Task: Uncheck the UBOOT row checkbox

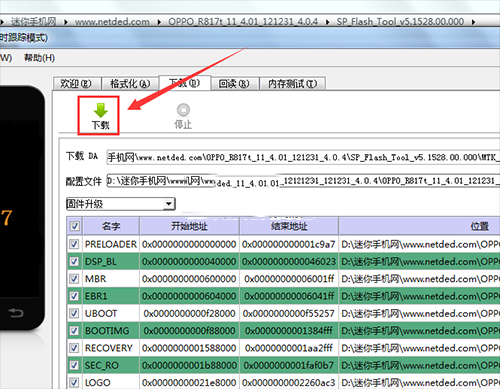Action: click(74, 313)
